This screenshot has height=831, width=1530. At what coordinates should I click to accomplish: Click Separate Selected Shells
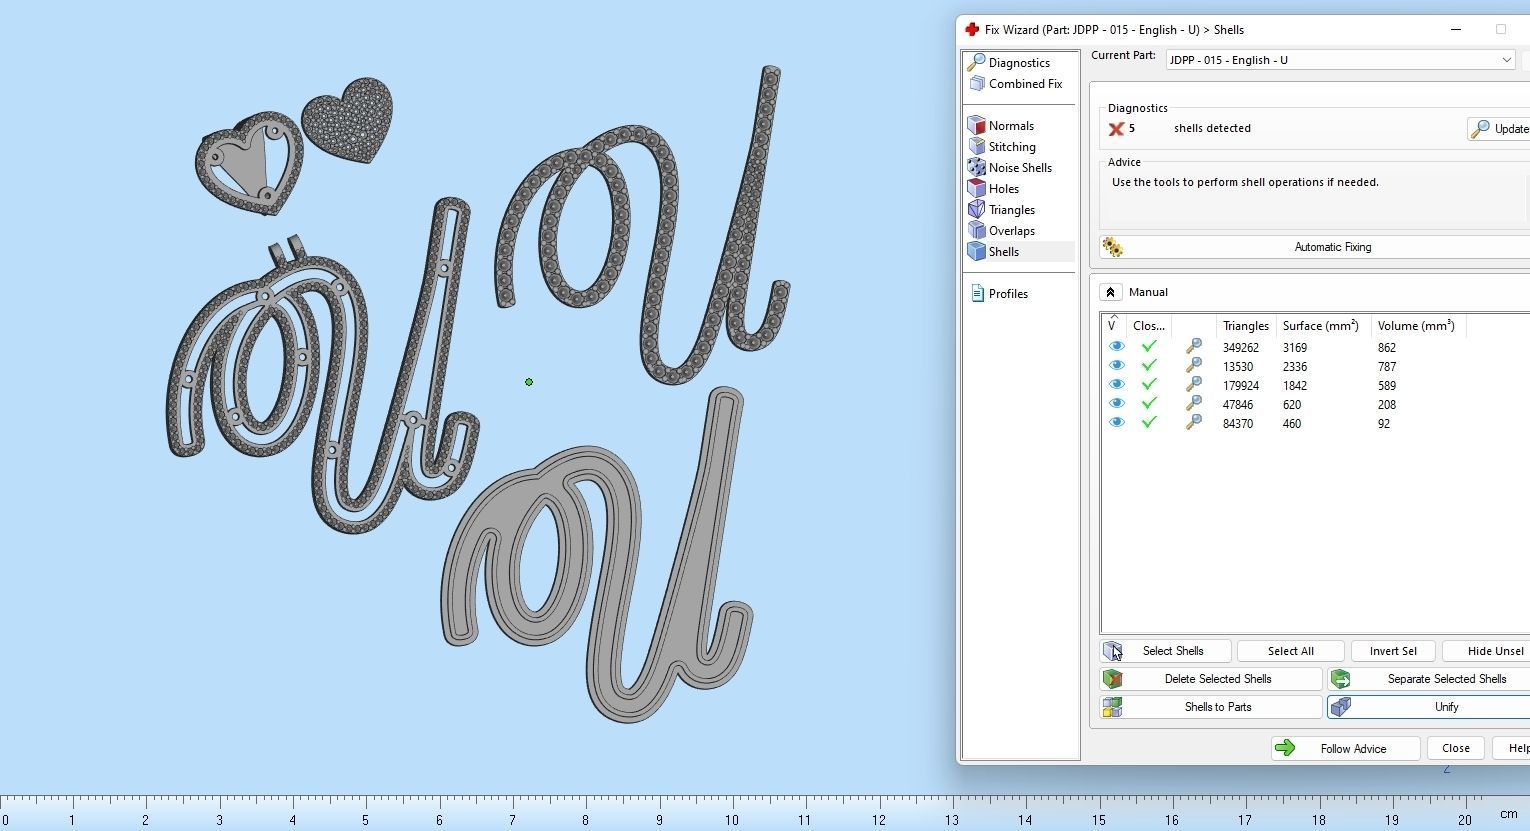pyautogui.click(x=1429, y=679)
